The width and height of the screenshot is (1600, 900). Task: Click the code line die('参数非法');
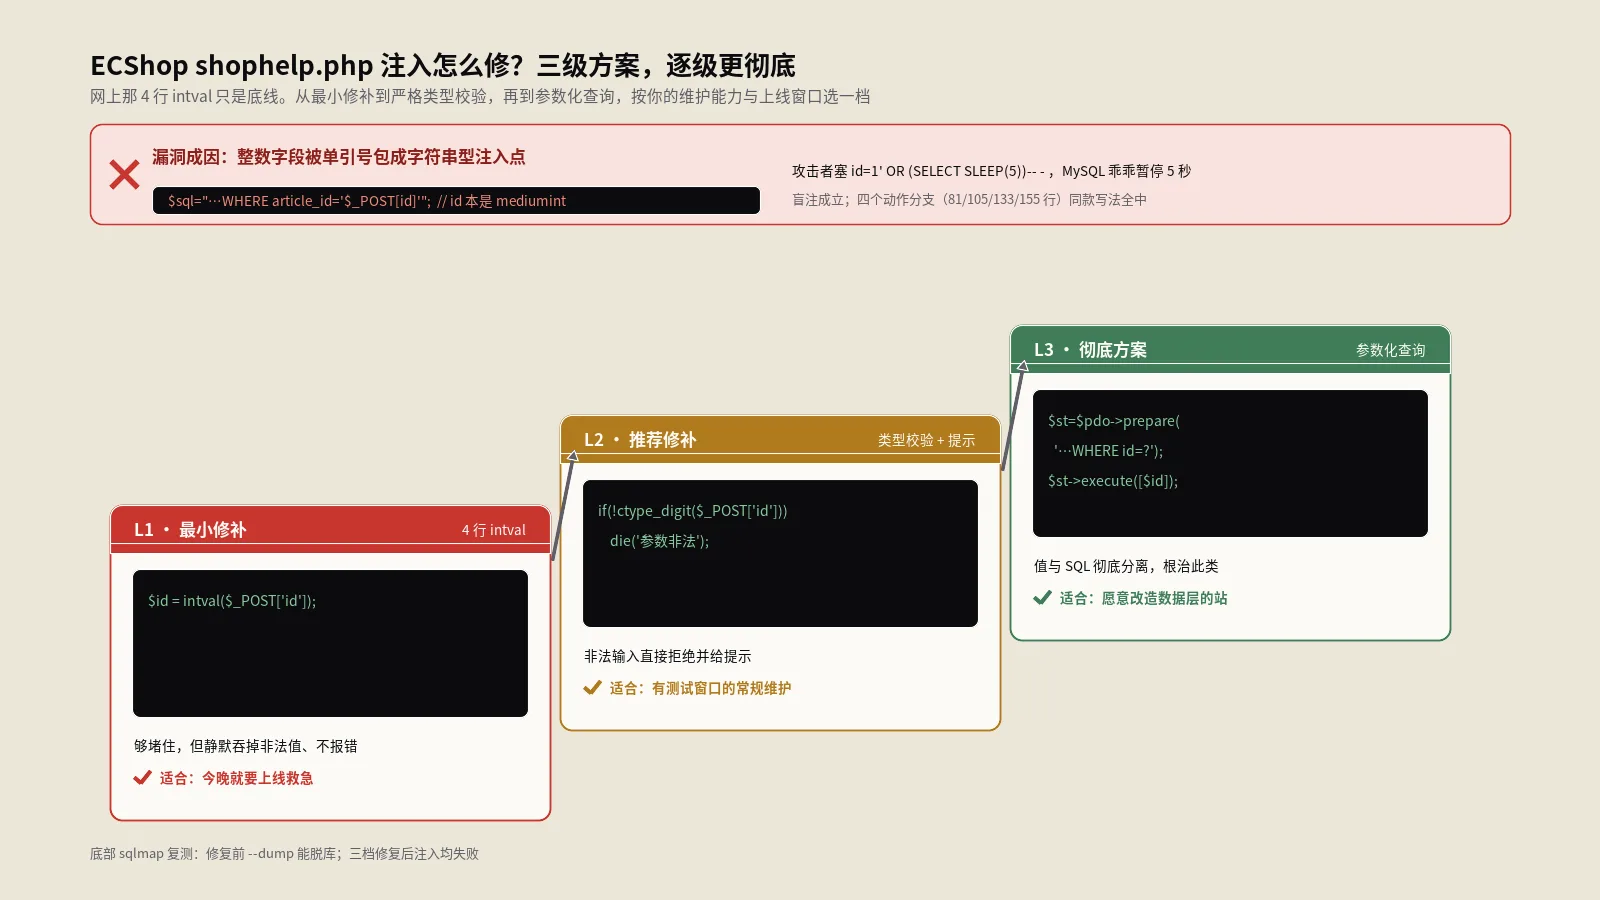660,540
